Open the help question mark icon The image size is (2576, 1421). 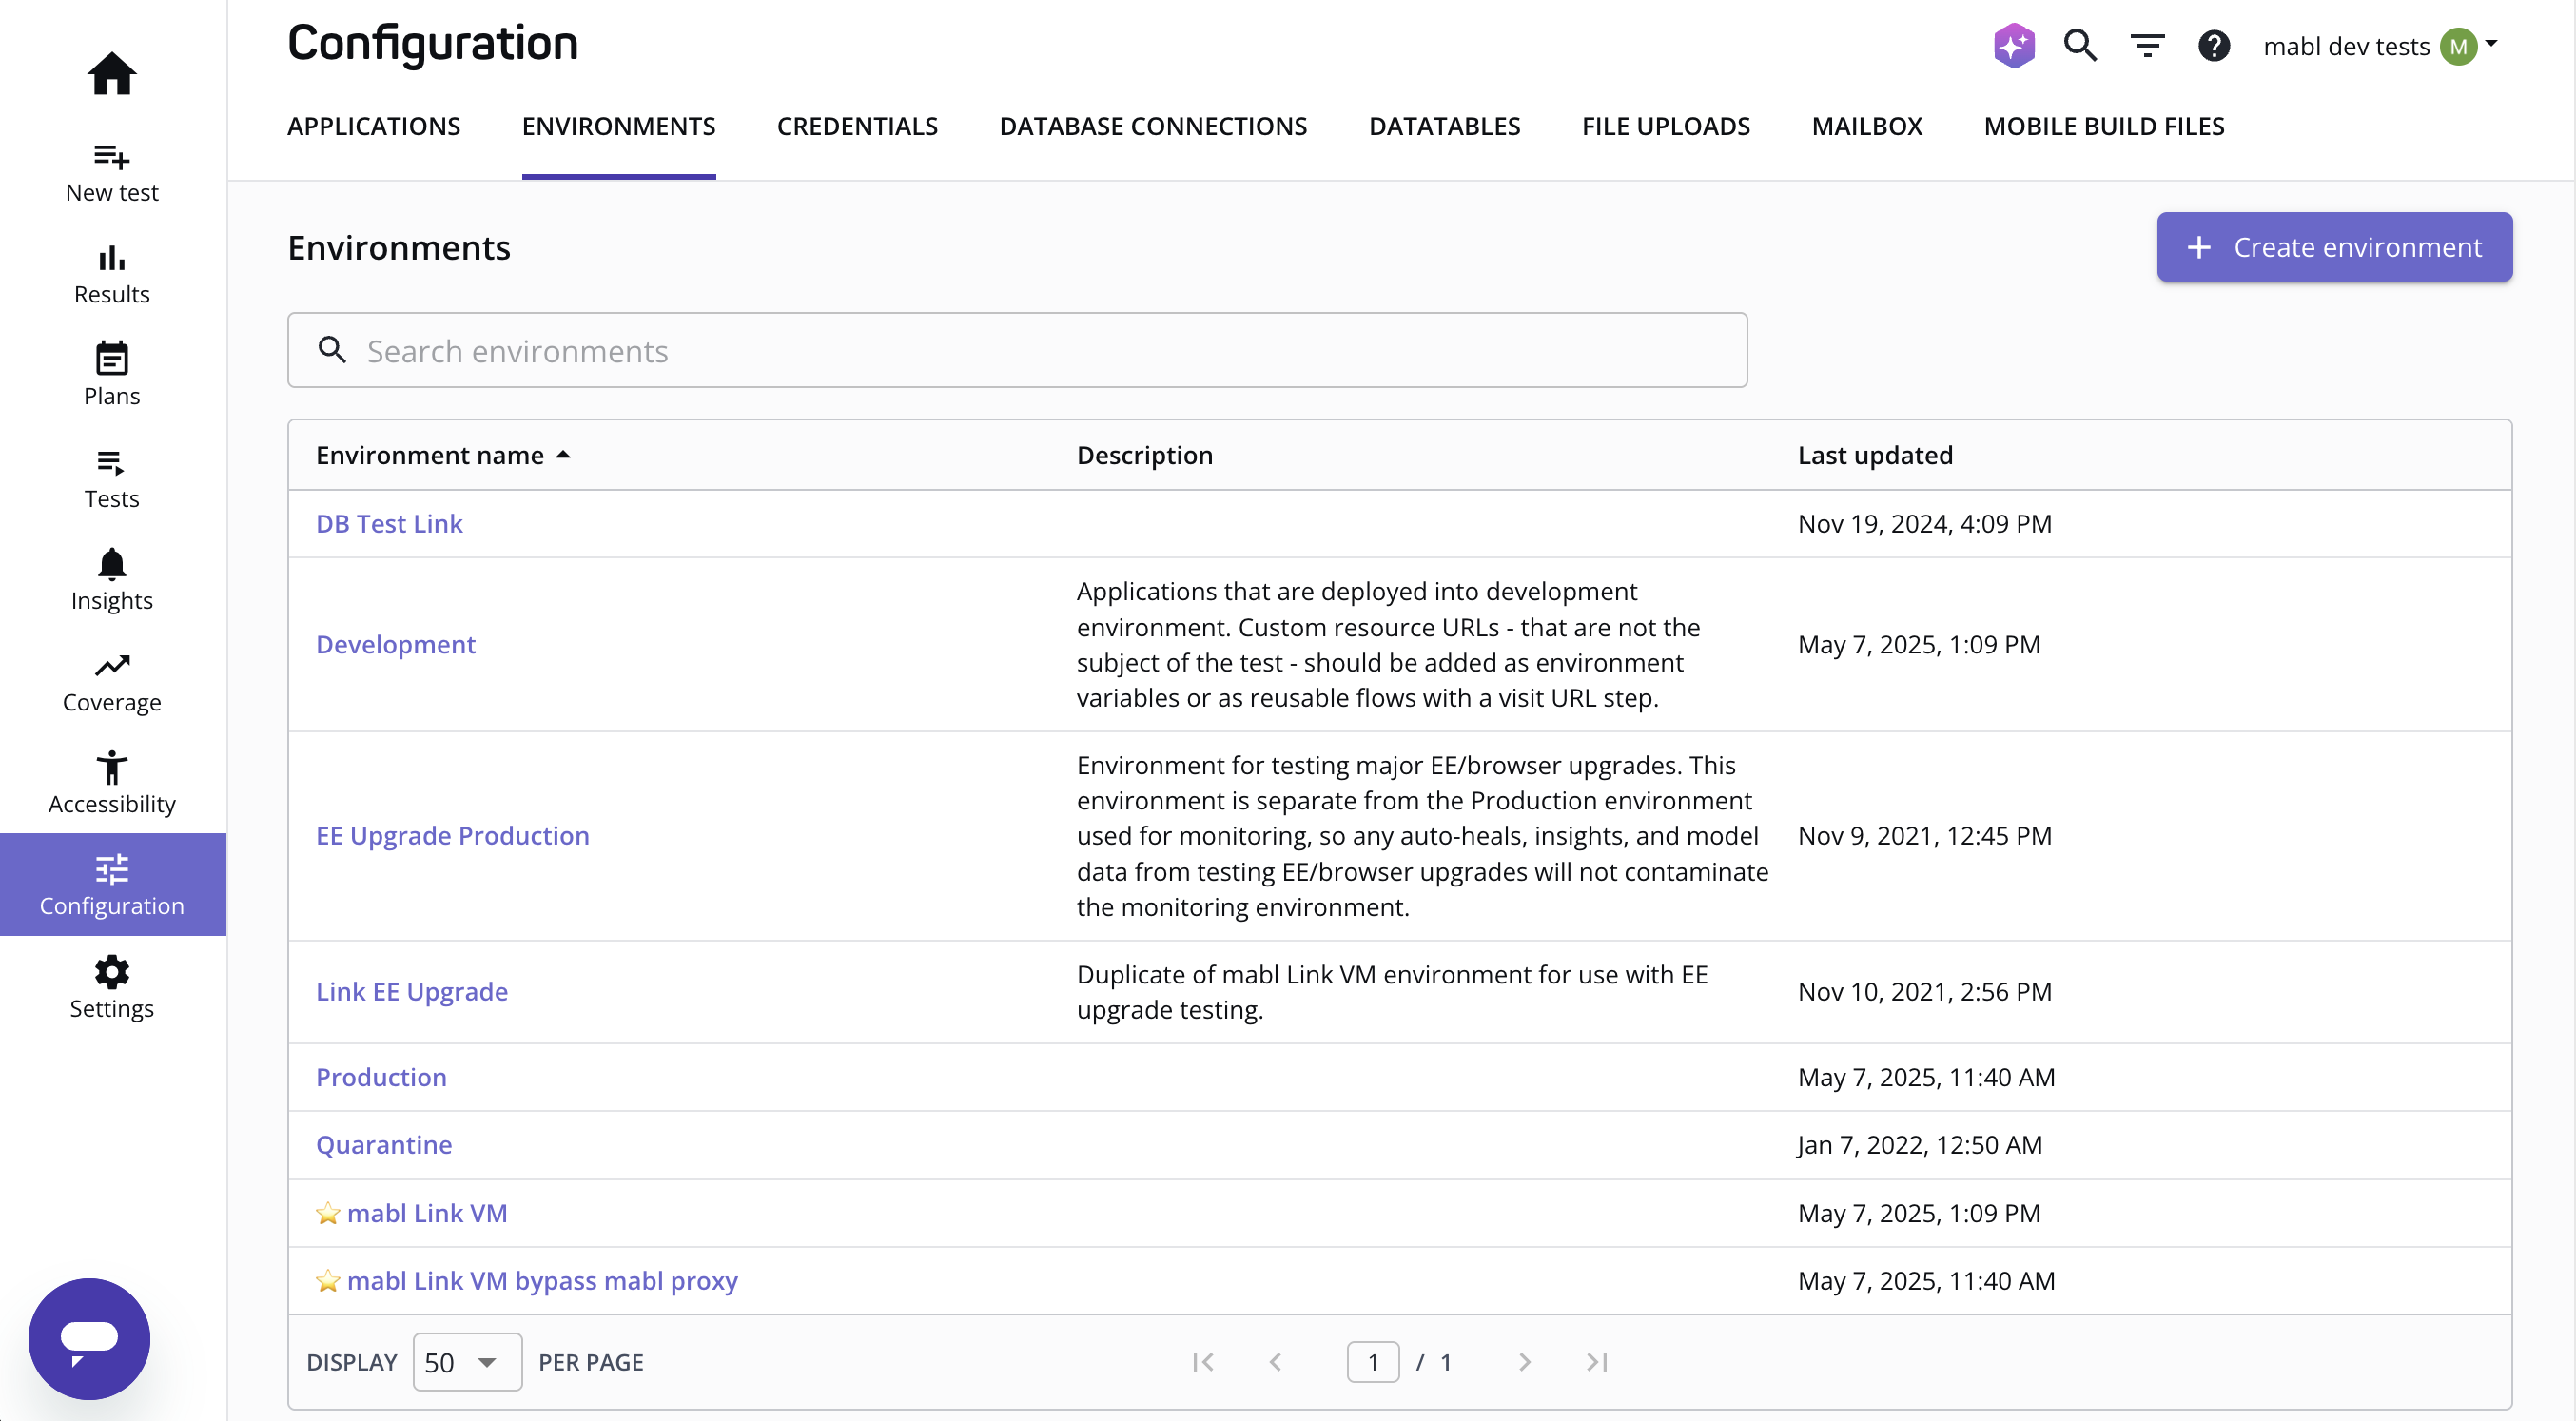pyautogui.click(x=2214, y=45)
